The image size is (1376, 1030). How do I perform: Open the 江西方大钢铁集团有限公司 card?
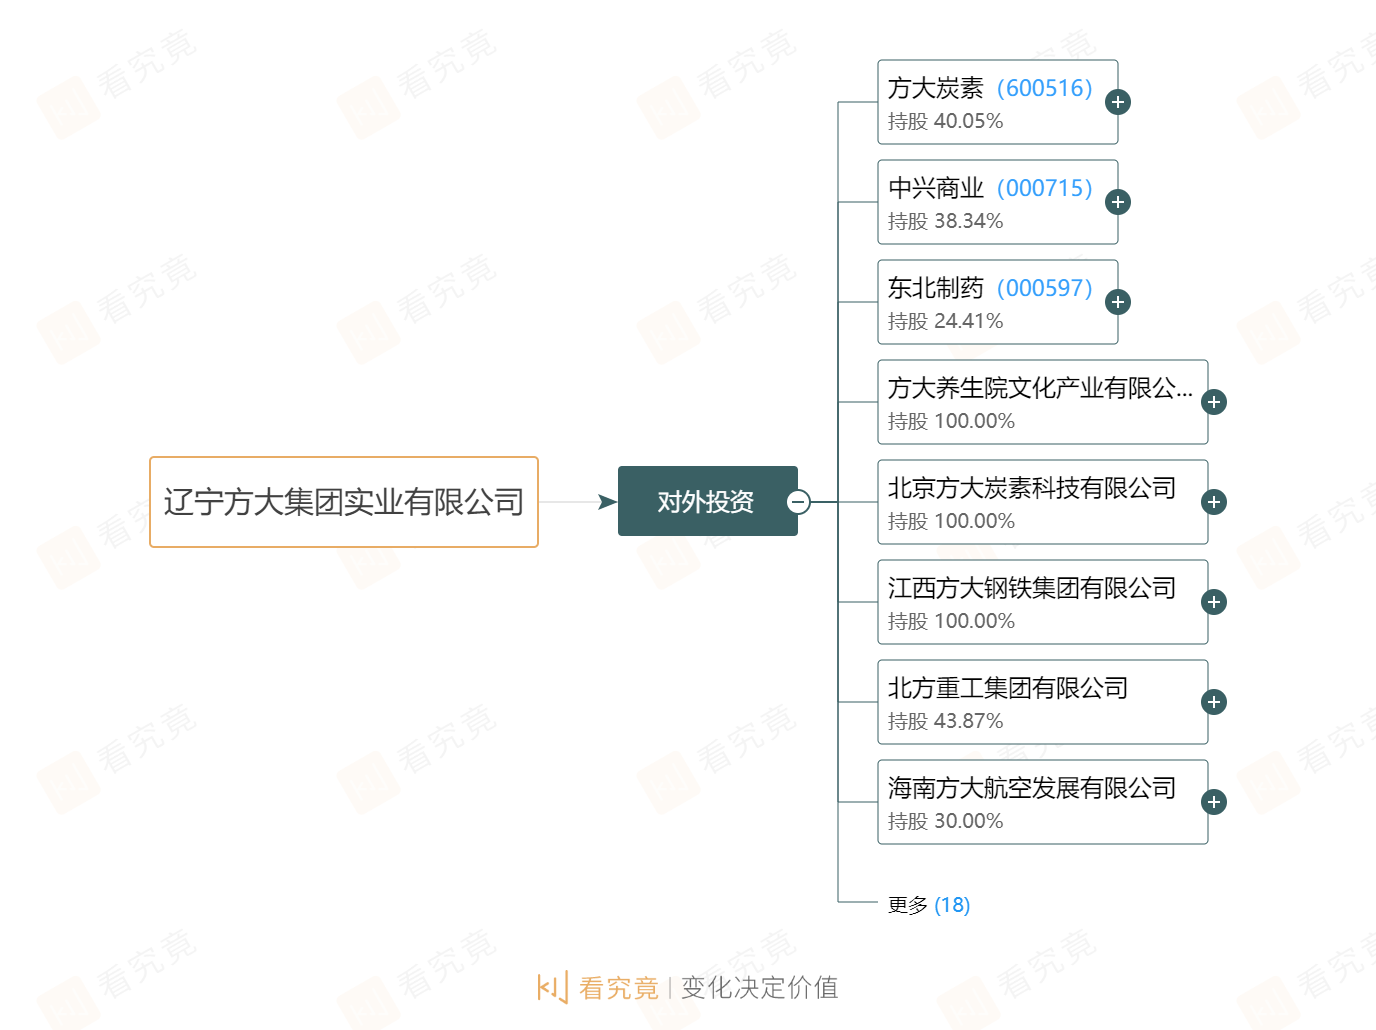(1043, 602)
